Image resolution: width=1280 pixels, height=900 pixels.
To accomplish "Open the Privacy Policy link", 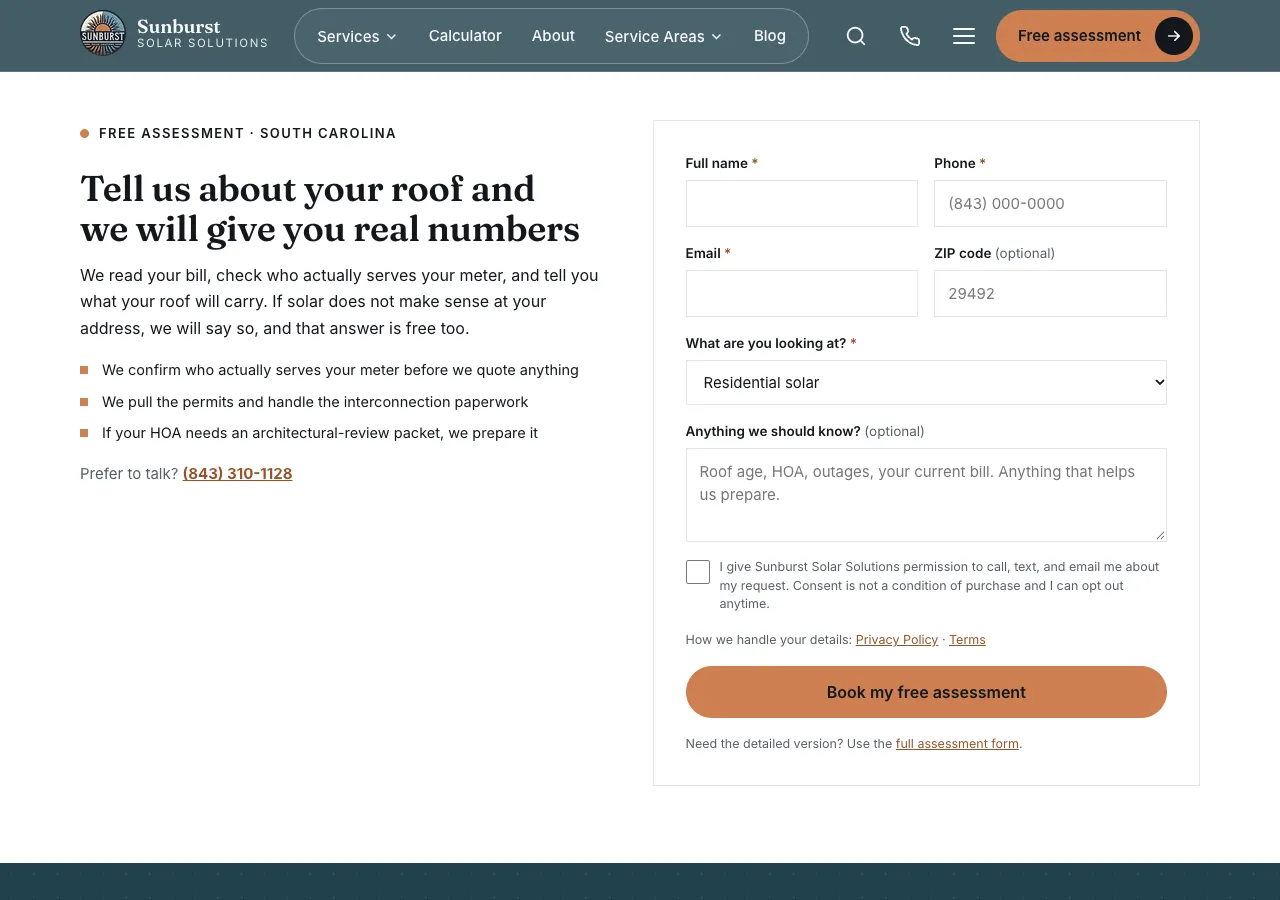I will click(897, 640).
